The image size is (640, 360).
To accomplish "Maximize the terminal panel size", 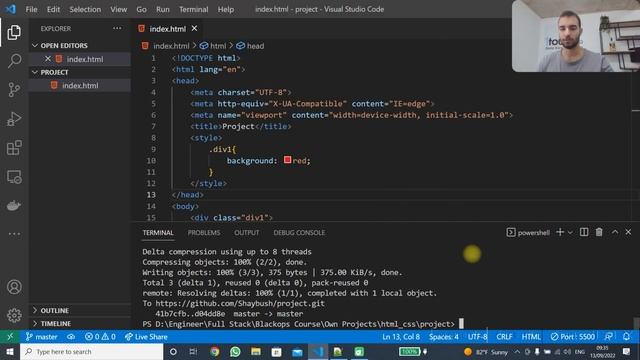I will 615,232.
